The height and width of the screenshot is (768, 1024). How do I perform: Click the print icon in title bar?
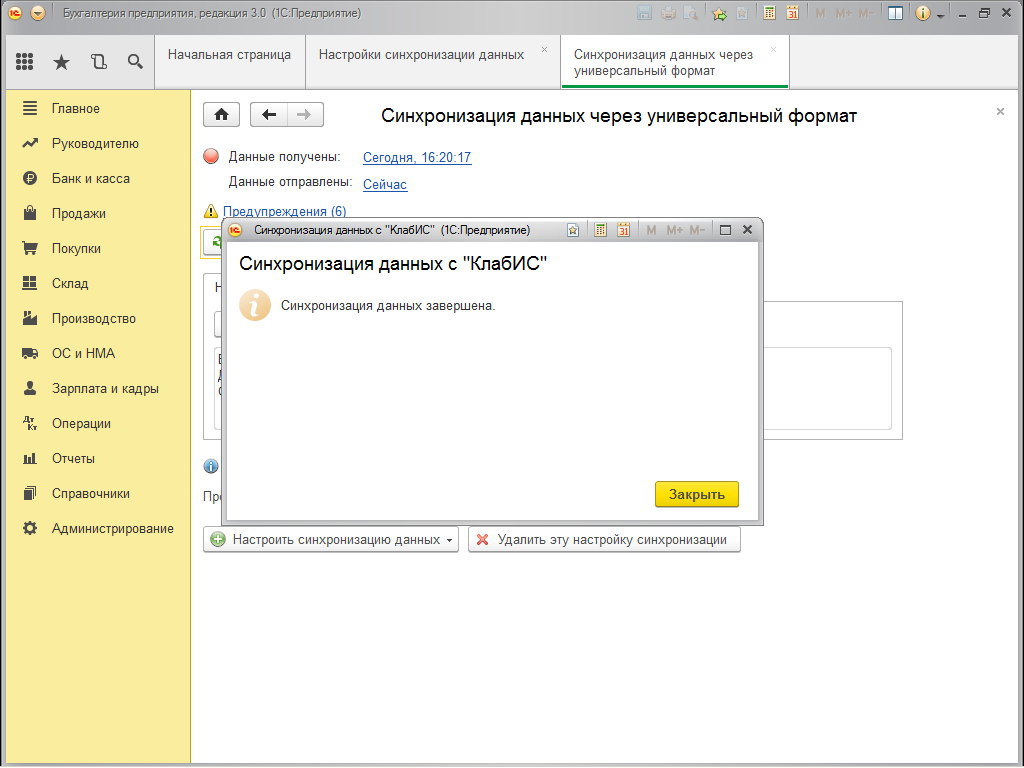(667, 13)
